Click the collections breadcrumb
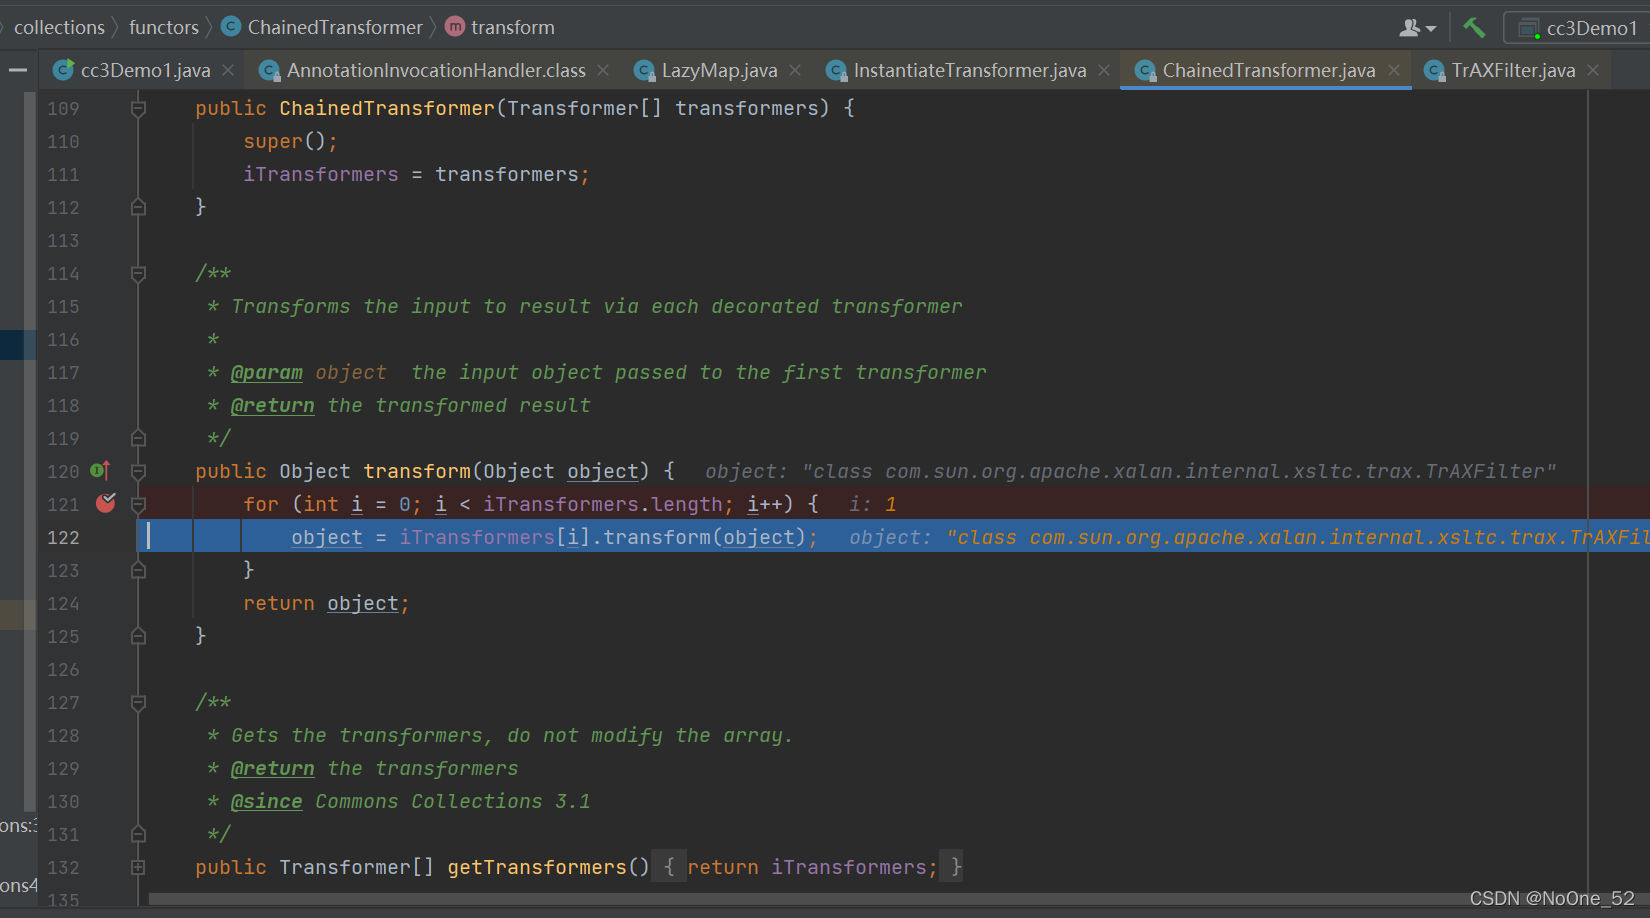Image resolution: width=1650 pixels, height=918 pixels. 59,27
